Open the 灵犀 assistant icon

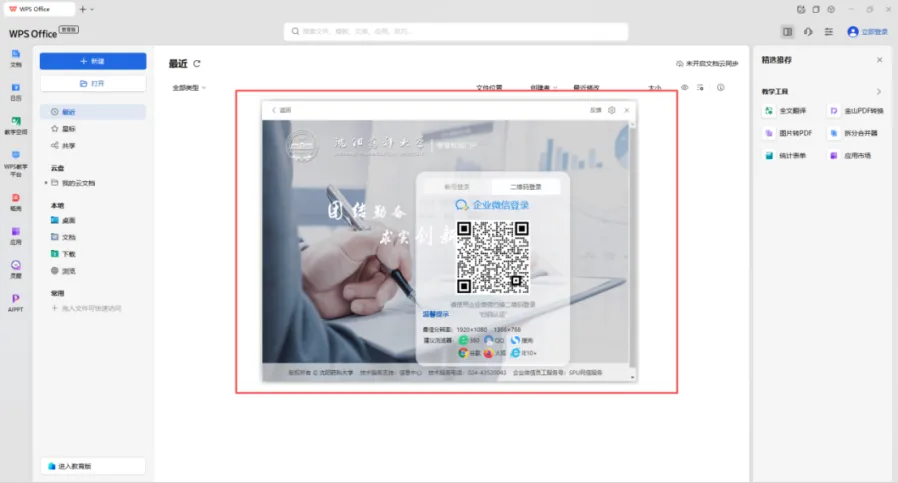click(x=15, y=269)
